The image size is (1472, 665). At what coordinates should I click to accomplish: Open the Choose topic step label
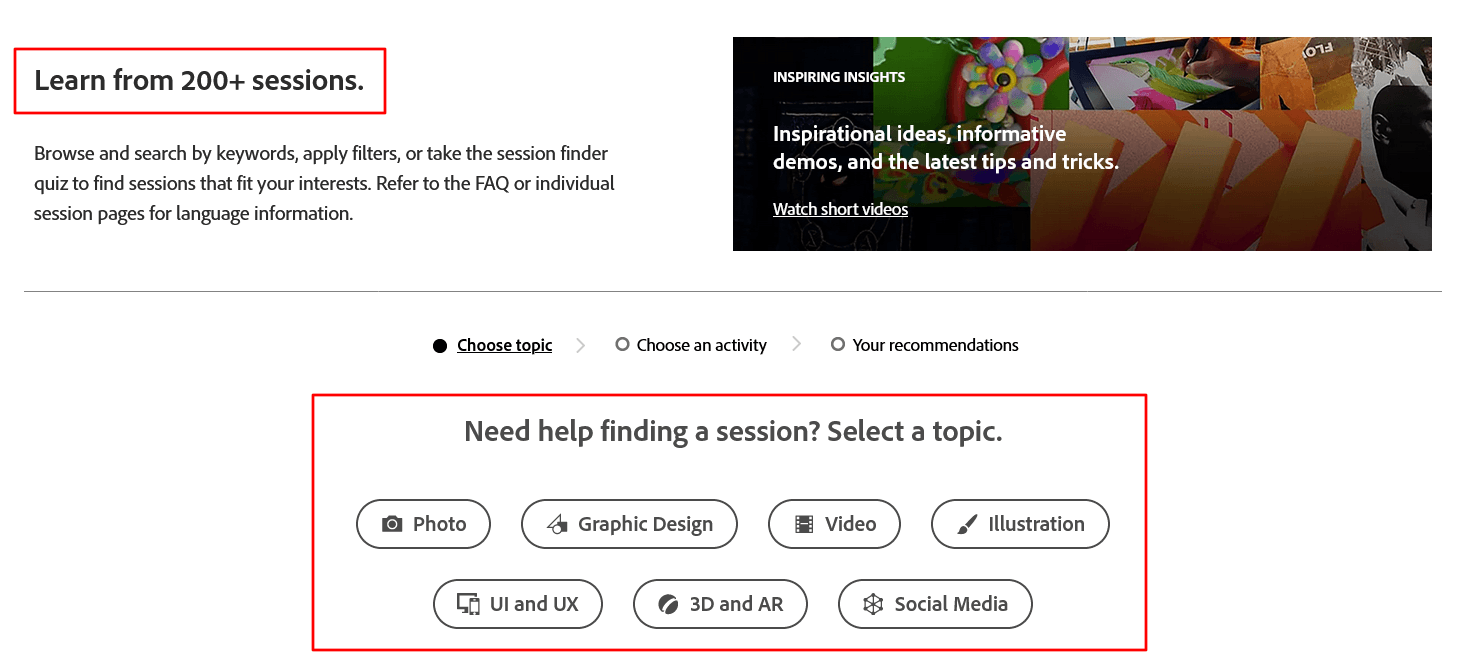tap(504, 345)
